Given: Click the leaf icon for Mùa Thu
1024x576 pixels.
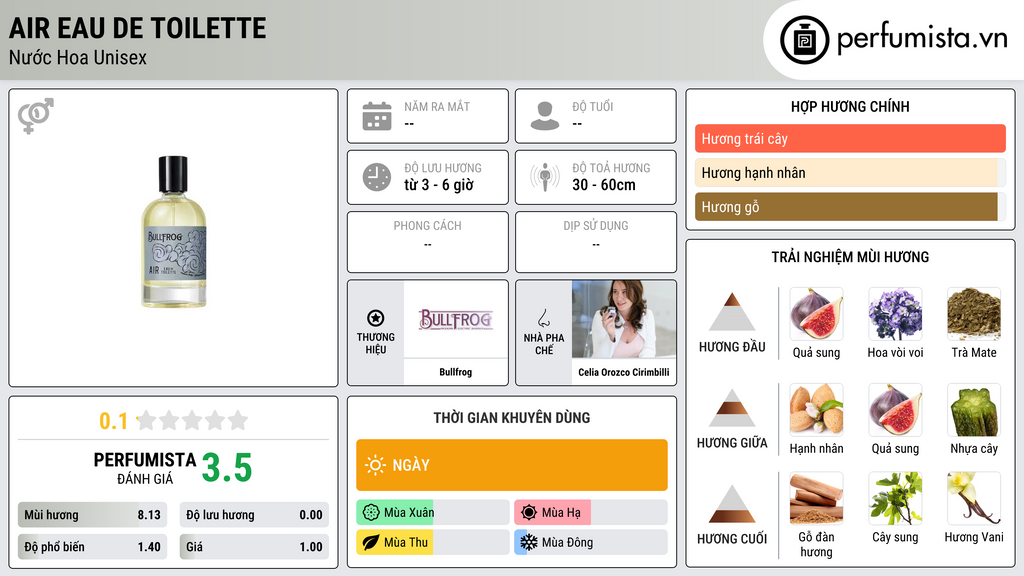Looking at the screenshot, I should click(371, 542).
